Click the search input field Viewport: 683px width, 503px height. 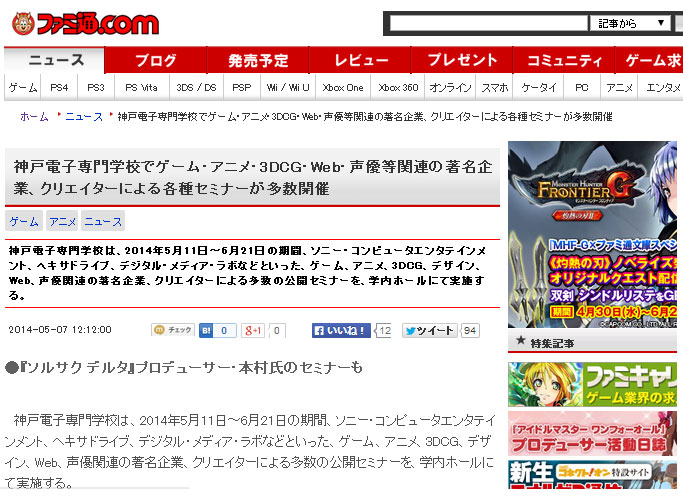point(489,23)
